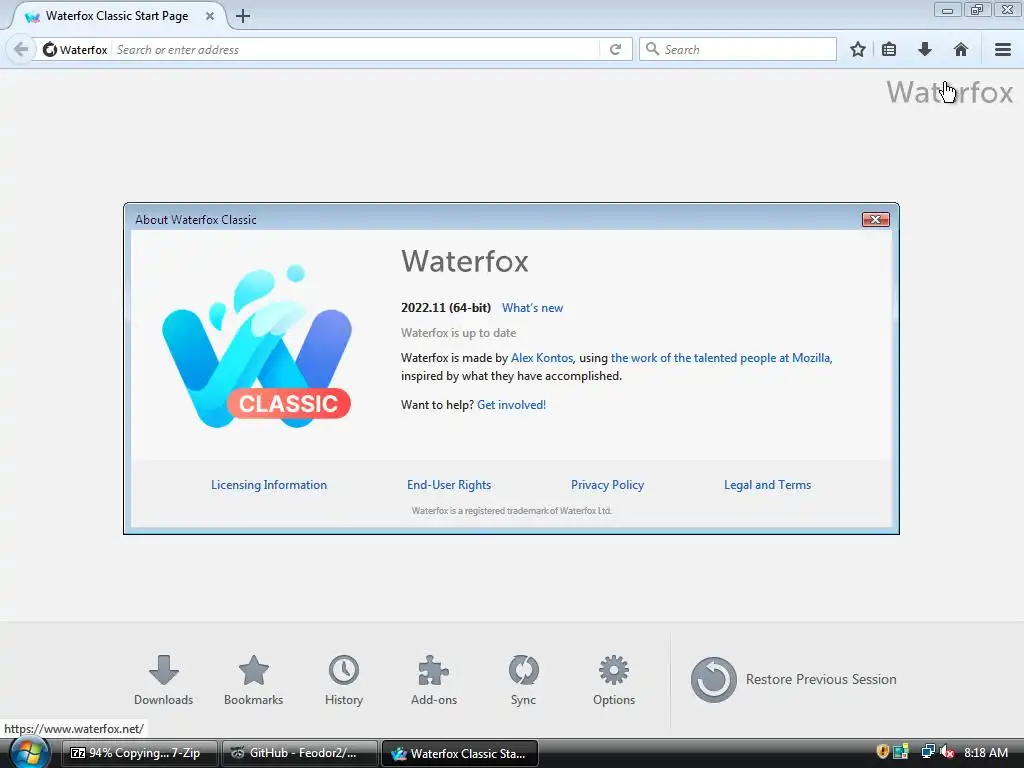Click the back navigation arrow
This screenshot has width=1024, height=768.
click(21, 49)
